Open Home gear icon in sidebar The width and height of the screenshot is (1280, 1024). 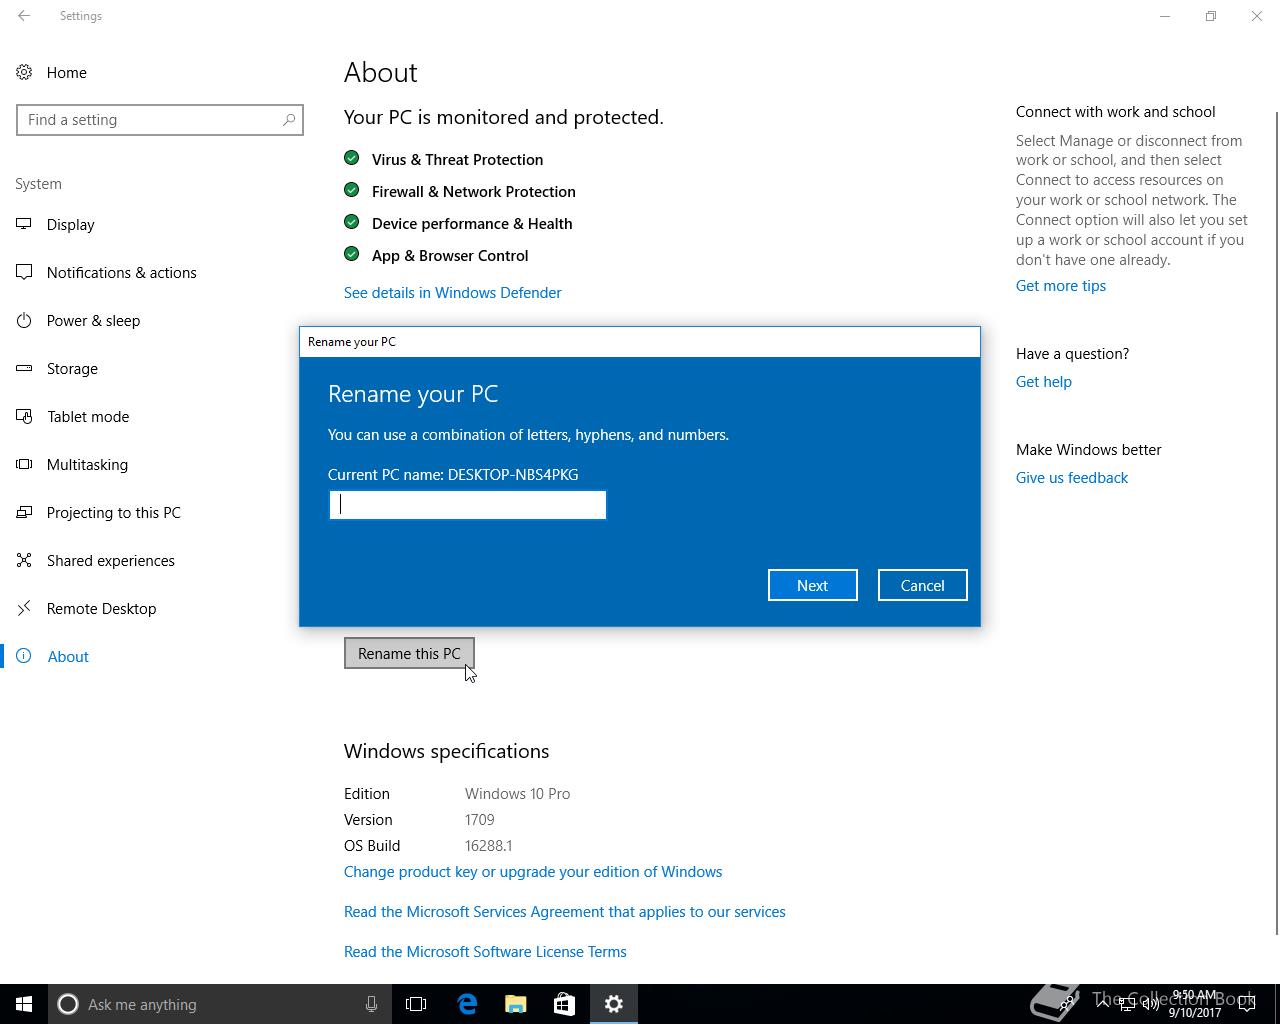(24, 72)
